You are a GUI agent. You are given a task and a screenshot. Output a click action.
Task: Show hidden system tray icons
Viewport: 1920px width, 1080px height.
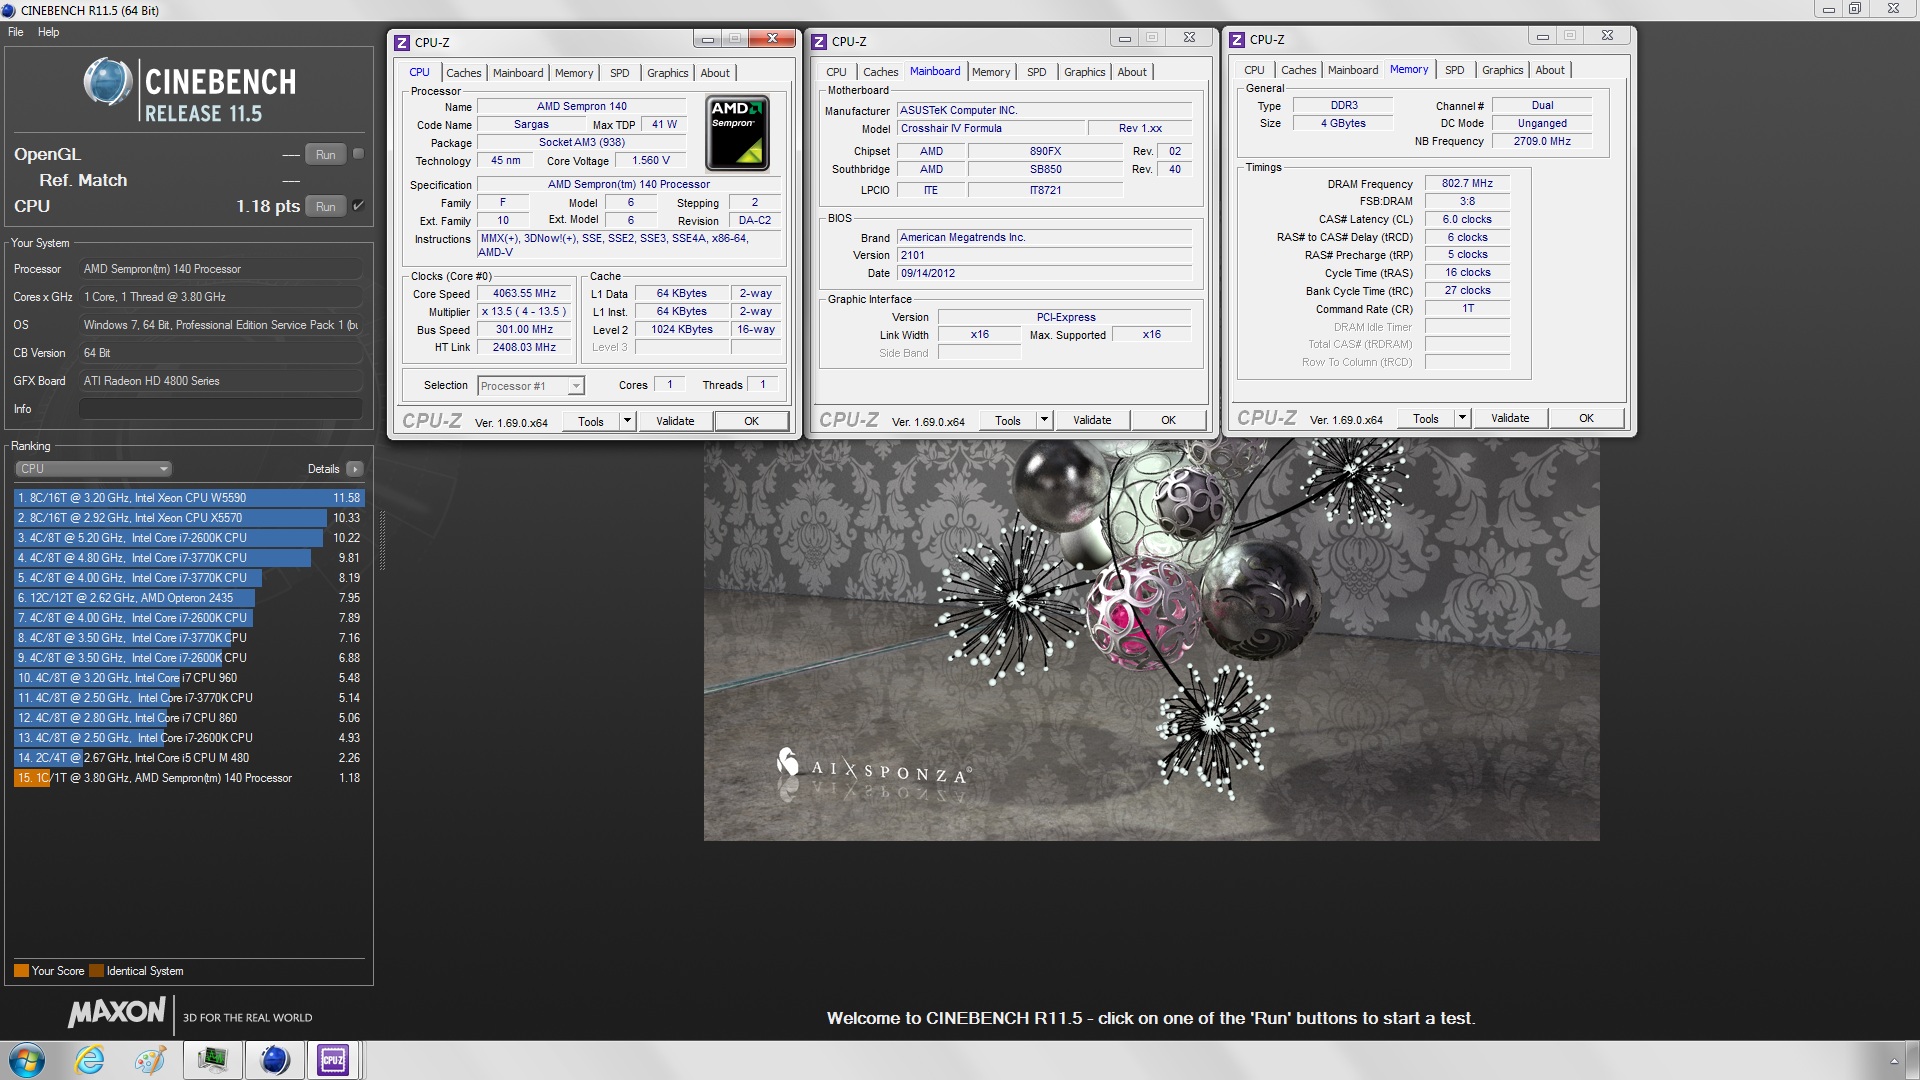(1894, 1061)
